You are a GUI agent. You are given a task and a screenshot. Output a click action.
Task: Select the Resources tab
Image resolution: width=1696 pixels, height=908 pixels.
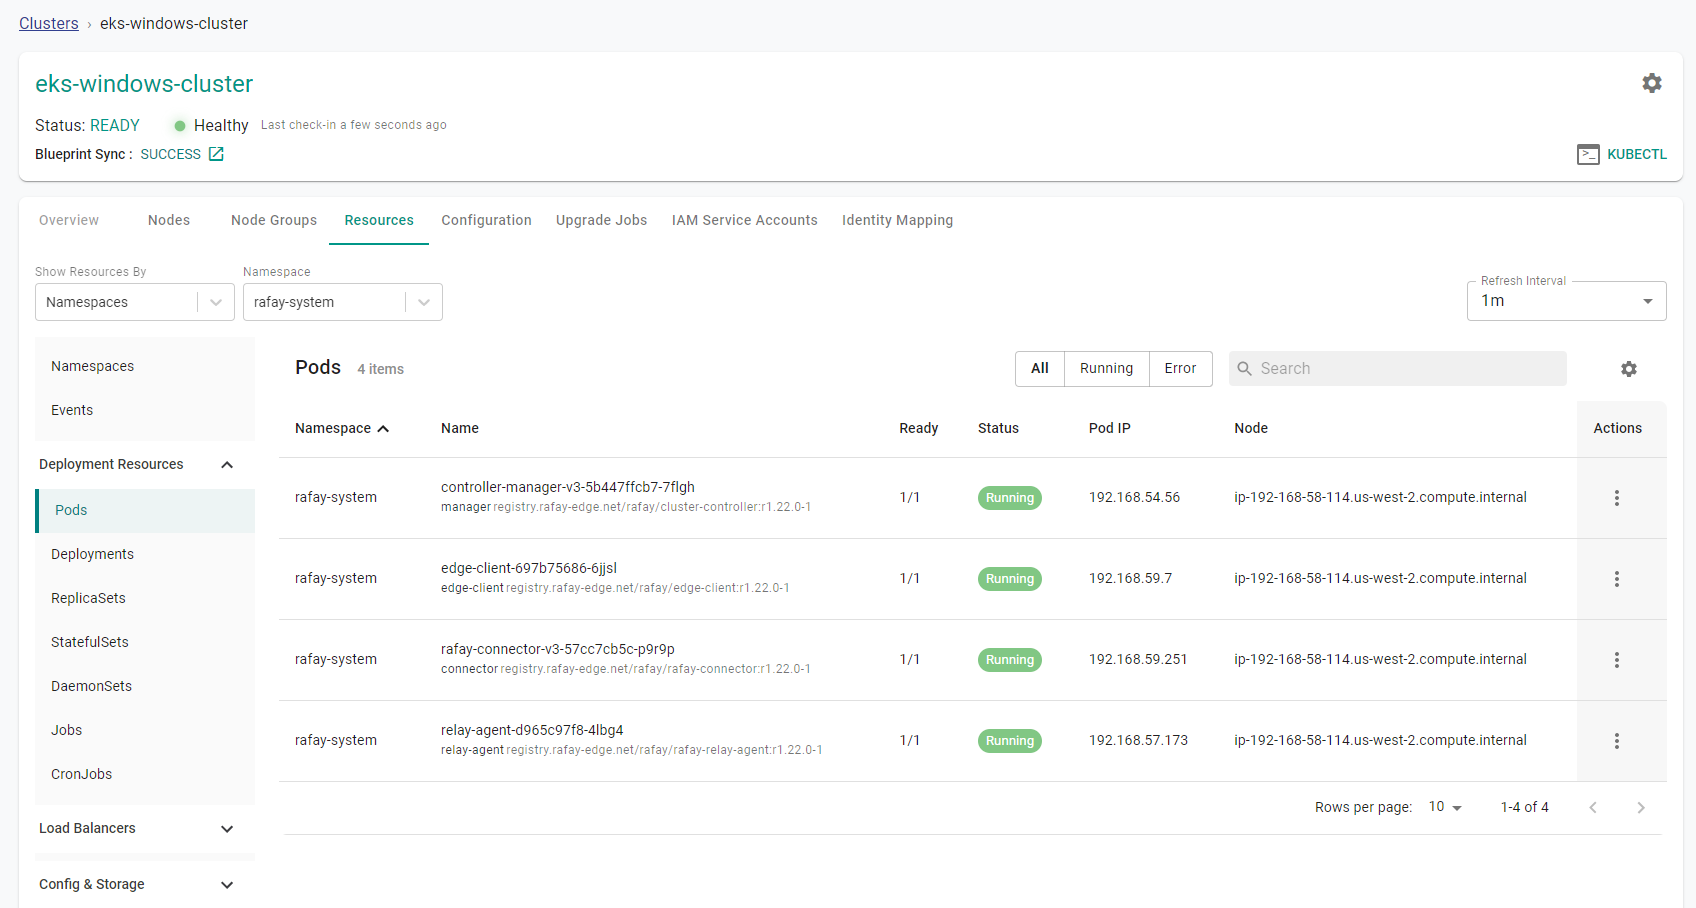(x=379, y=220)
